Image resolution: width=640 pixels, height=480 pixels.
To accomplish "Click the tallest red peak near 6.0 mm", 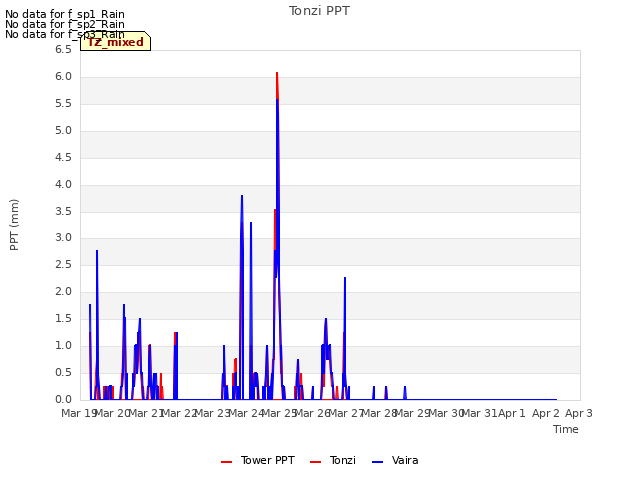I will [x=277, y=74].
